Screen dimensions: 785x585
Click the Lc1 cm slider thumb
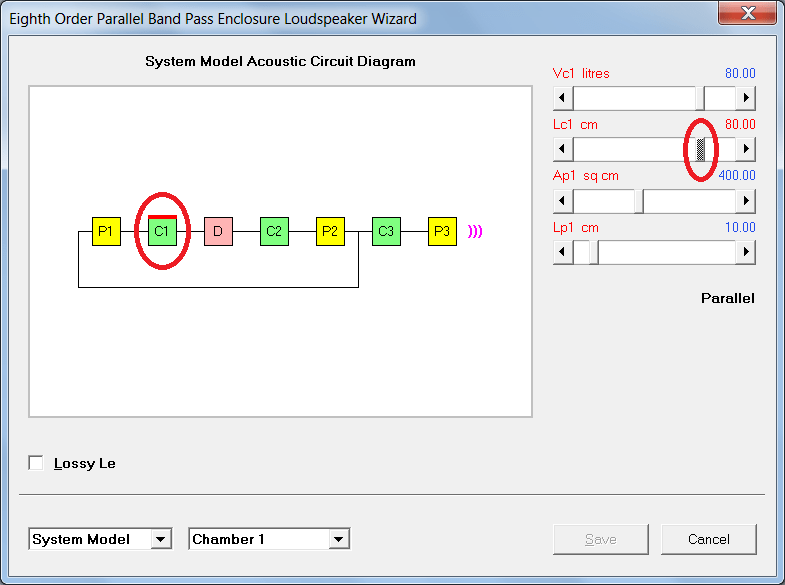700,149
